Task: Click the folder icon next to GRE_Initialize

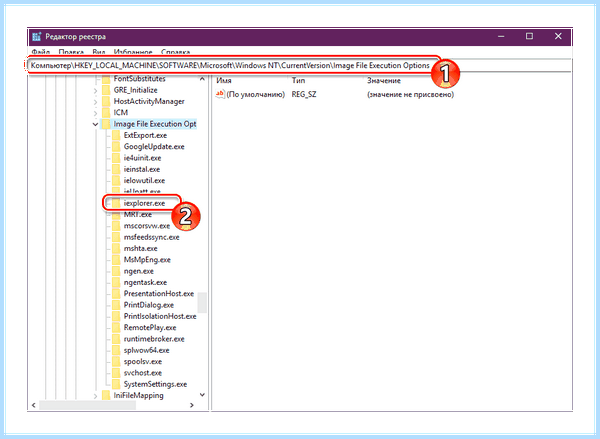Action: pos(106,90)
